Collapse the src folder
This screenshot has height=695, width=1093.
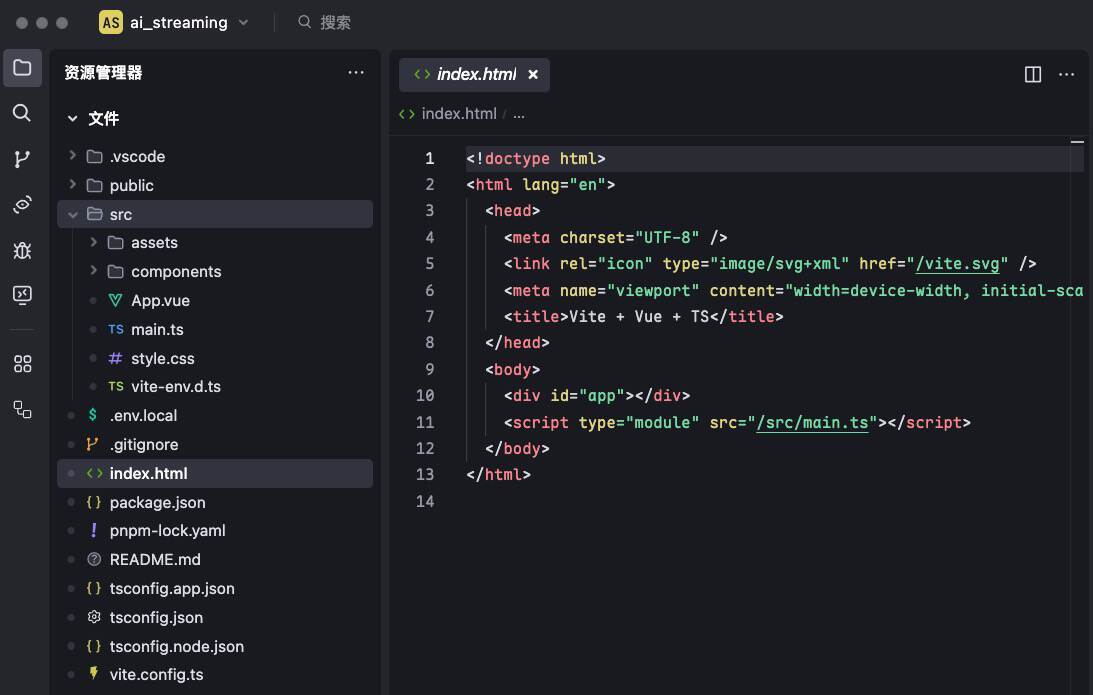72,214
